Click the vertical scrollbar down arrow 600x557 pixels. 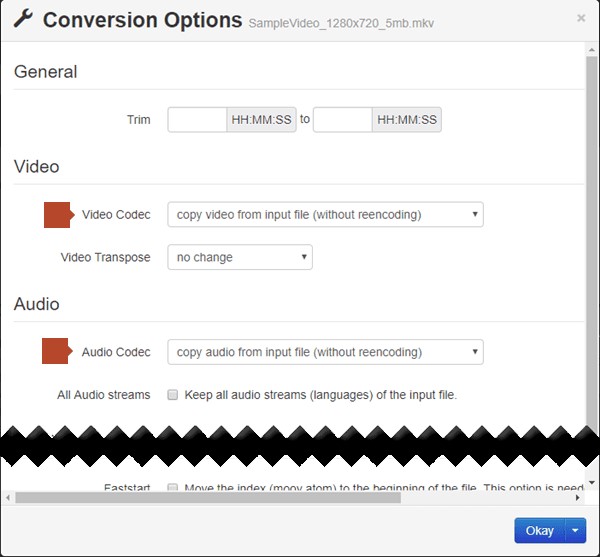[592, 483]
